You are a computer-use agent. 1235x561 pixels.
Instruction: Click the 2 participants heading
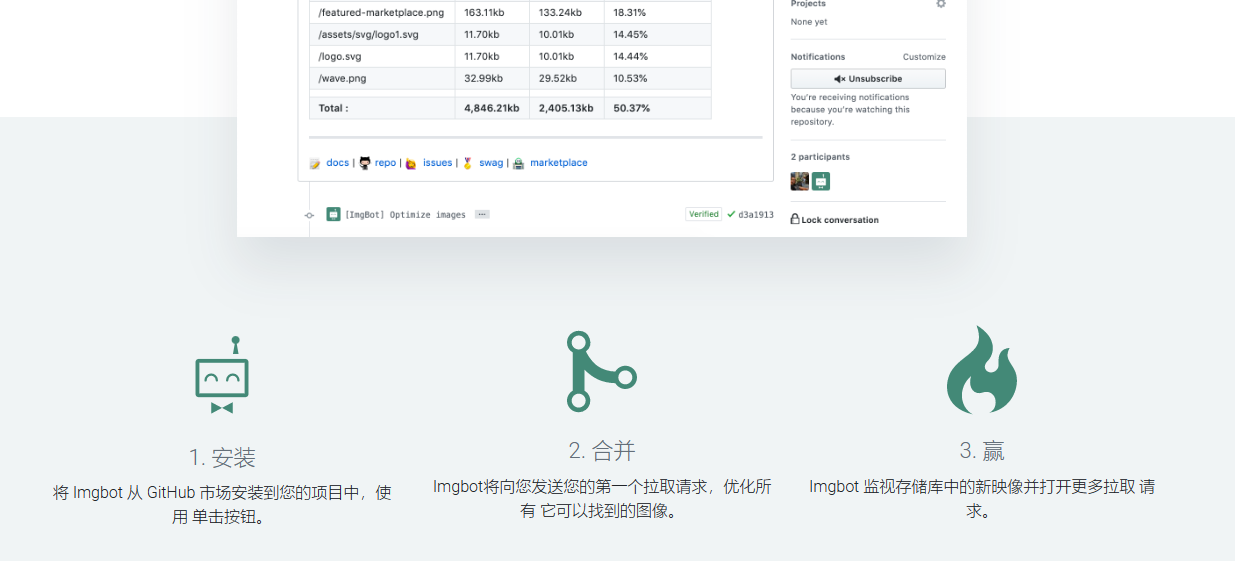point(820,157)
